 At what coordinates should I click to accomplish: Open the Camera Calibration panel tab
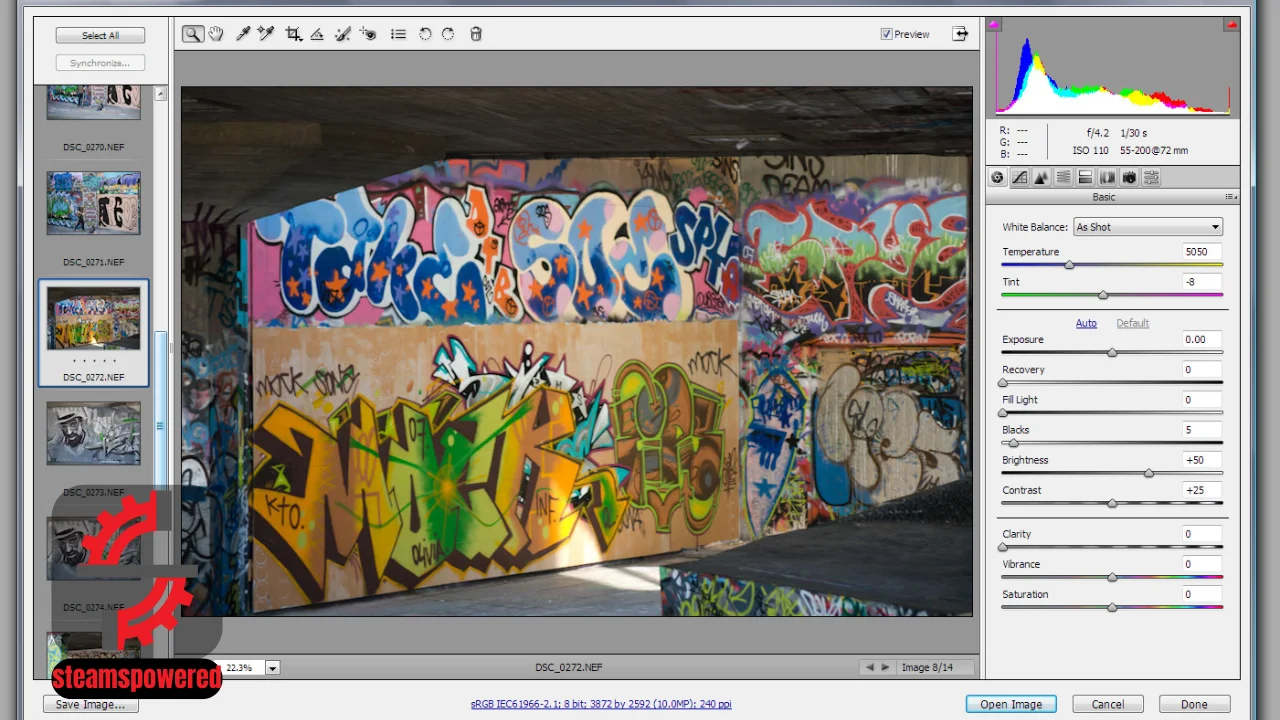click(x=1129, y=177)
